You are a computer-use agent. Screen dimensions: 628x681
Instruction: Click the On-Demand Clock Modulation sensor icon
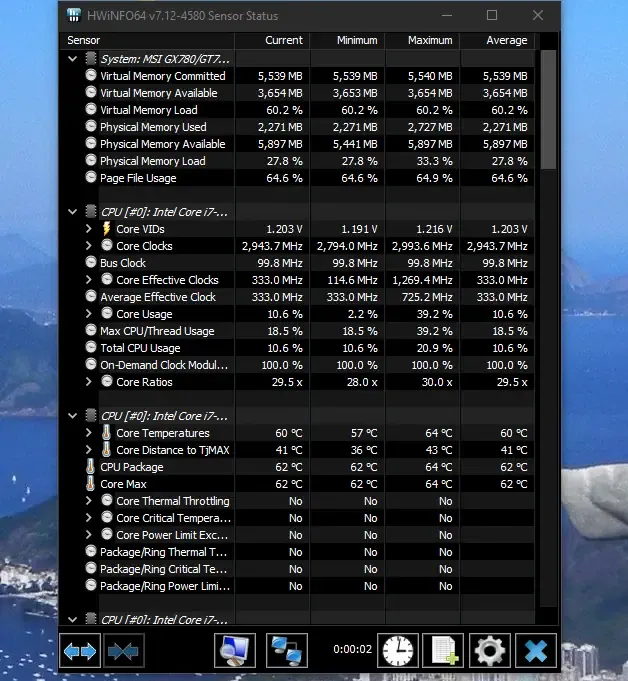91,364
